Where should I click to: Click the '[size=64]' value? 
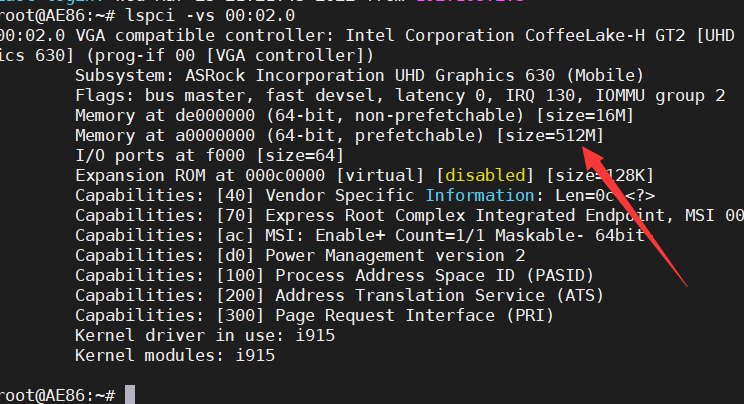(x=300, y=156)
